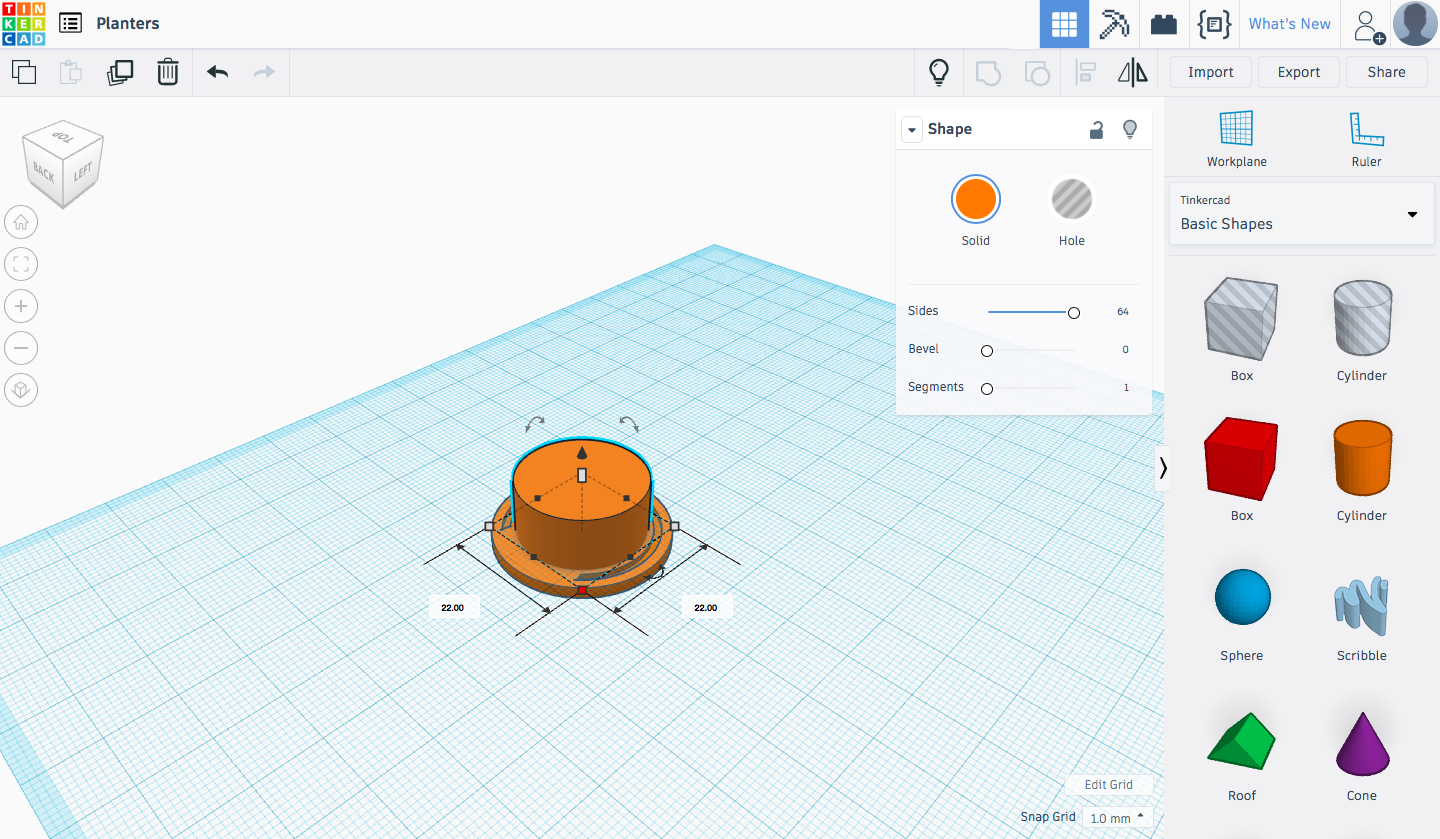Click the black cone lift handle
The height and width of the screenshot is (839, 1440).
(x=582, y=453)
